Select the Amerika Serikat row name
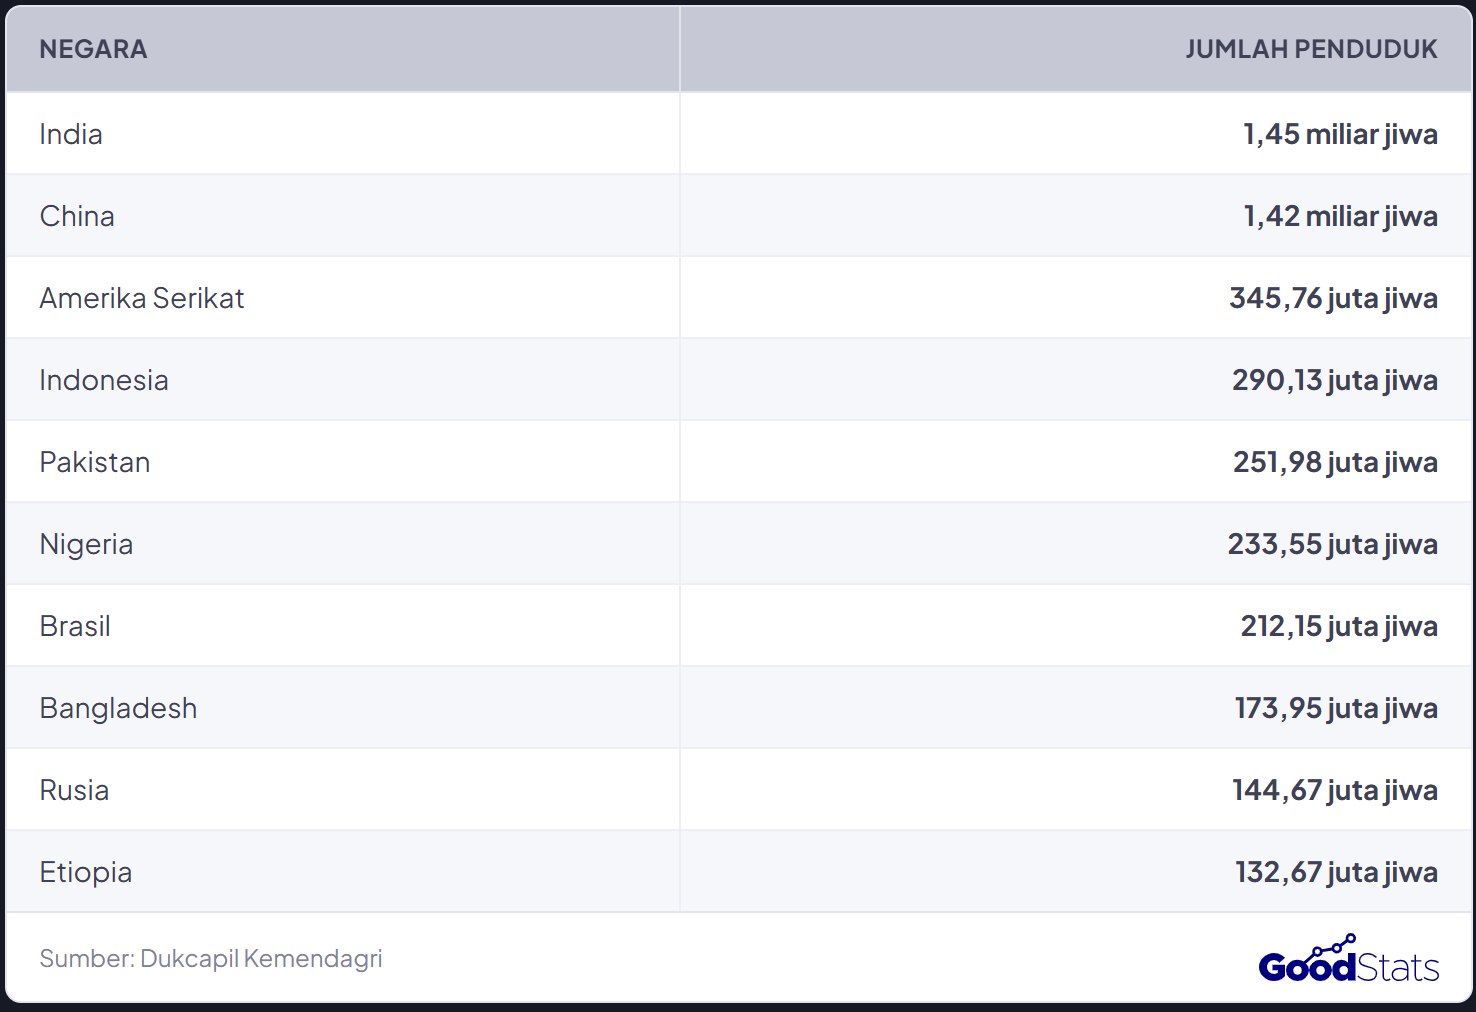Viewport: 1476px width, 1012px height. pos(142,298)
